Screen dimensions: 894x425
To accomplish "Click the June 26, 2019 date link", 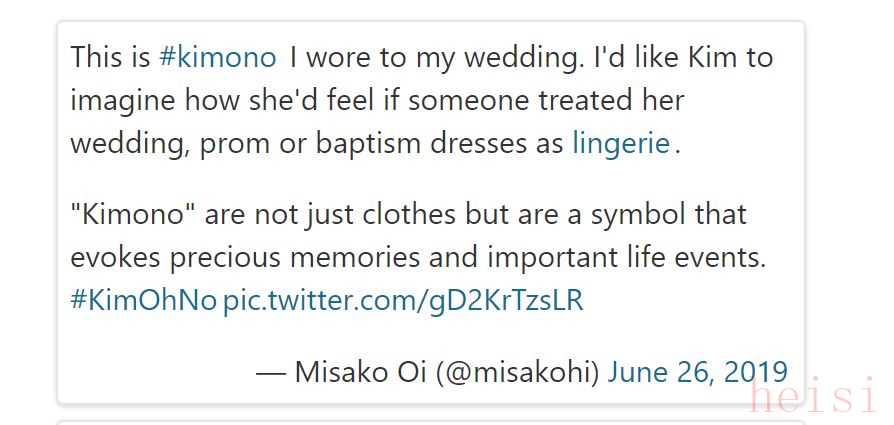I will tap(697, 372).
